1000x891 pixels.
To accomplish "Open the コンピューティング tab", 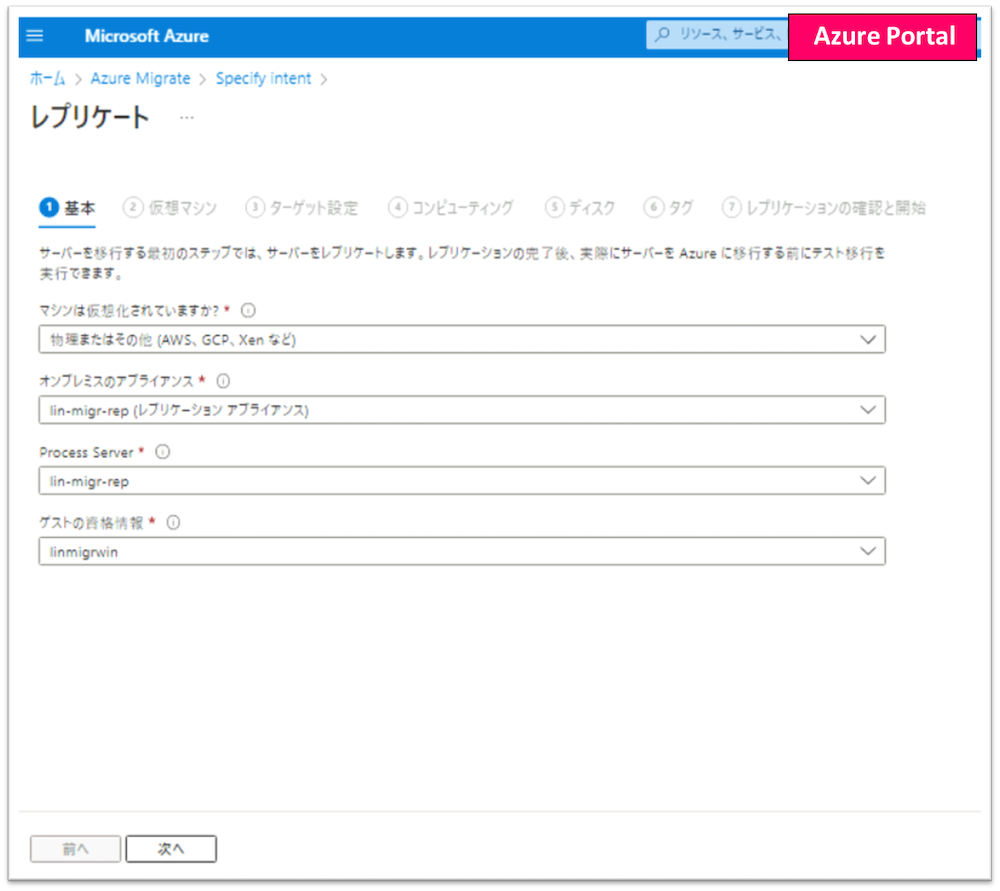I will 451,208.
